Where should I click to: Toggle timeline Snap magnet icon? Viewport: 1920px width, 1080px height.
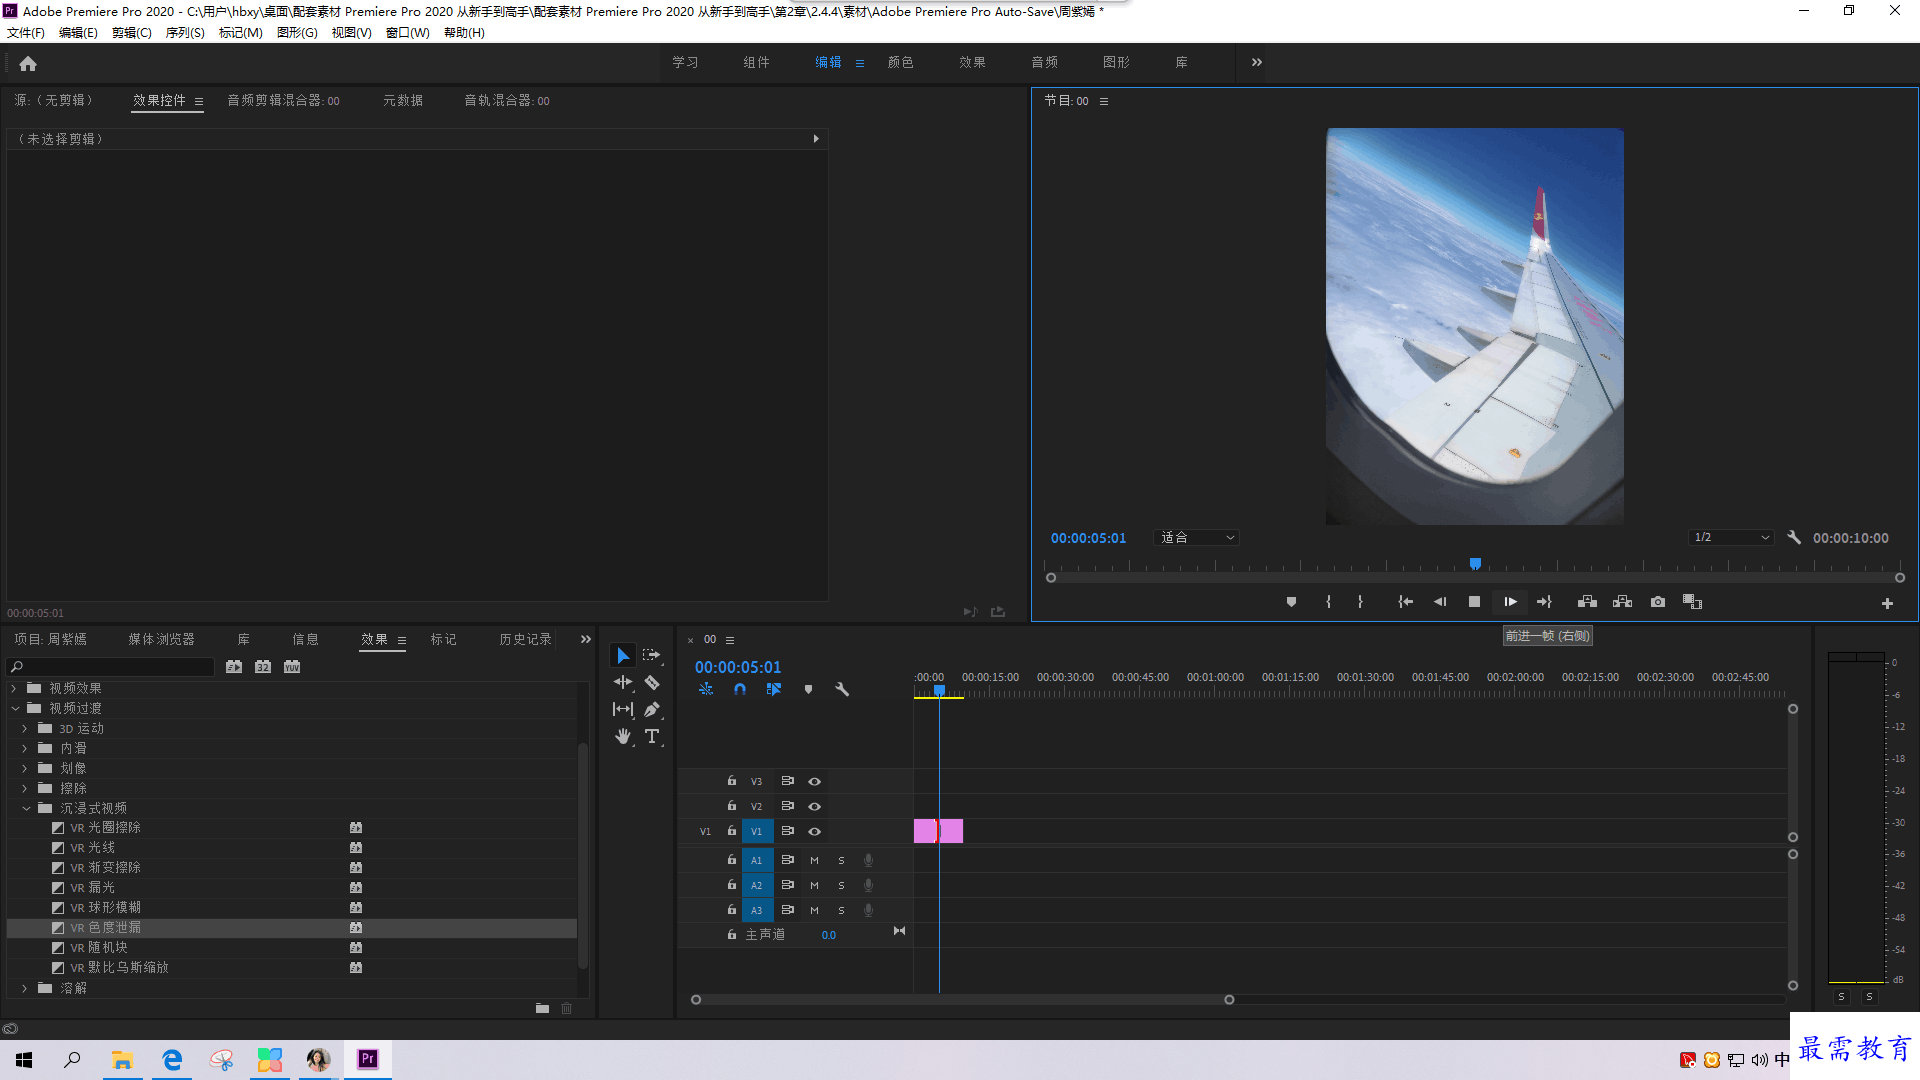click(740, 689)
